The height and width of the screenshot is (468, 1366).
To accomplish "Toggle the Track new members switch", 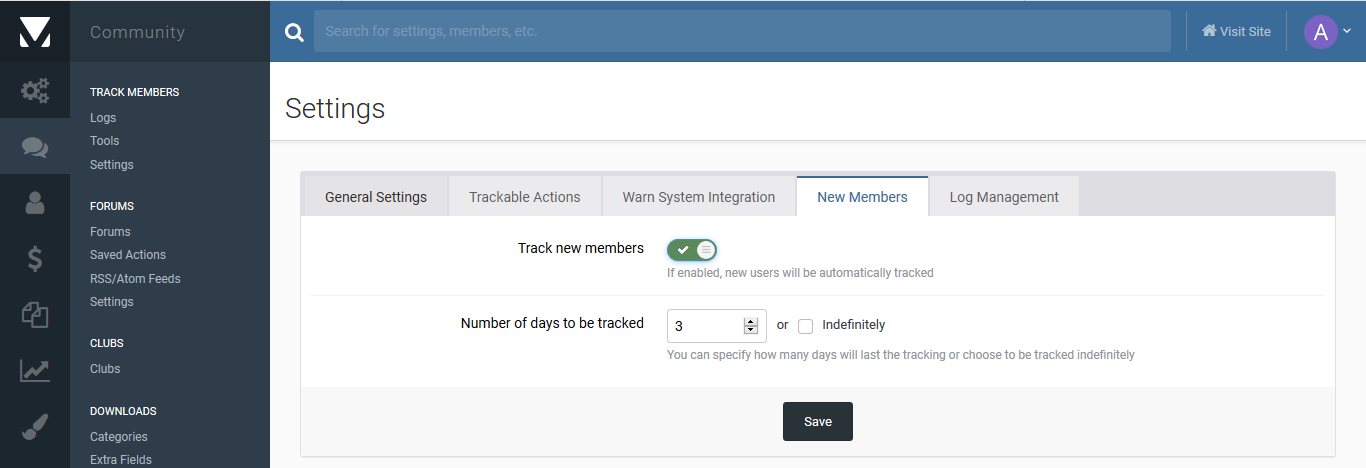I will [692, 249].
